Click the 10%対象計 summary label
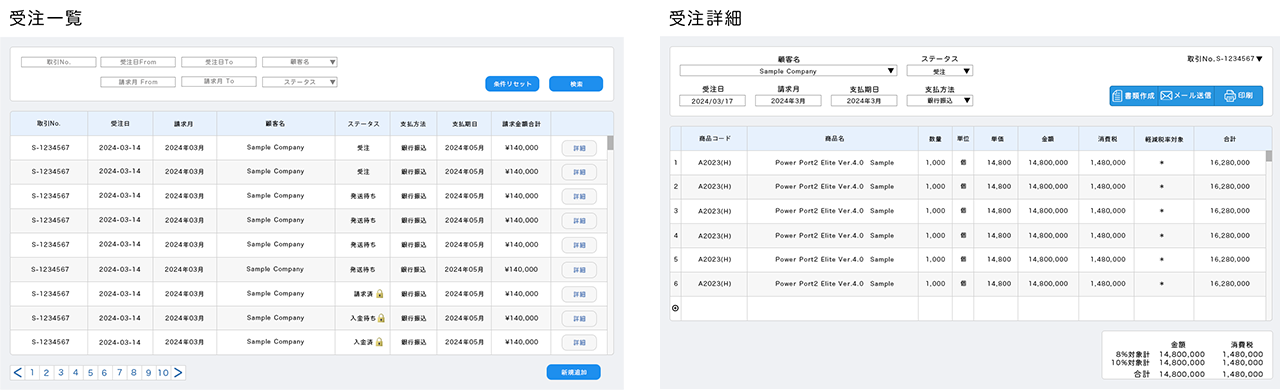The image size is (1280, 390). [x=1132, y=362]
